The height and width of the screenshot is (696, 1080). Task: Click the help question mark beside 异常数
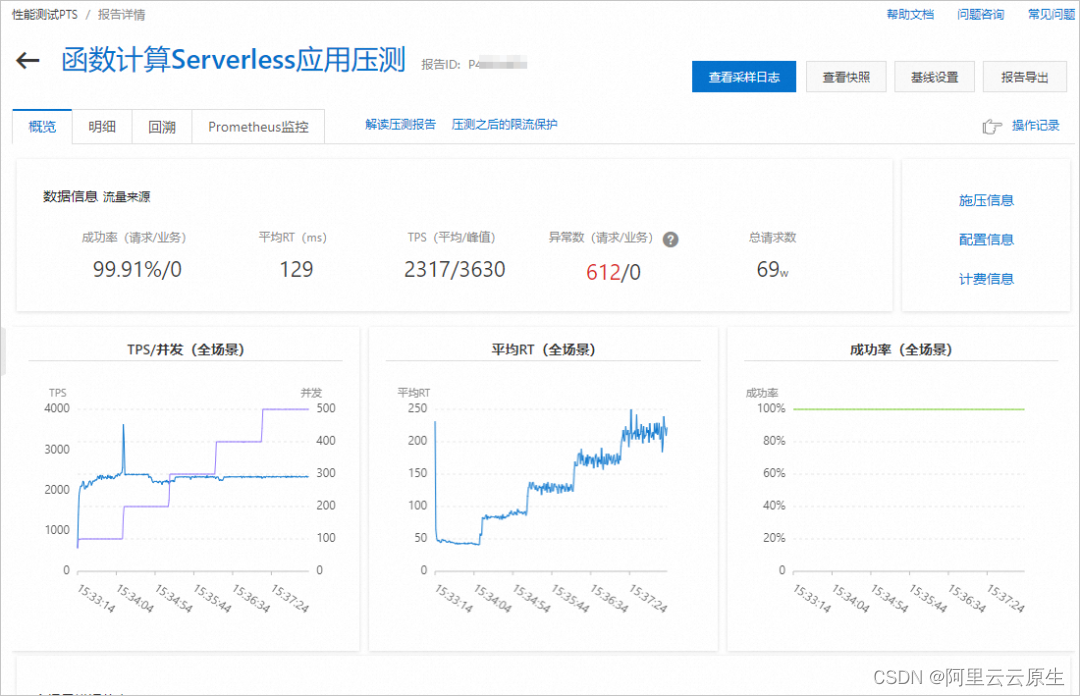pos(670,239)
